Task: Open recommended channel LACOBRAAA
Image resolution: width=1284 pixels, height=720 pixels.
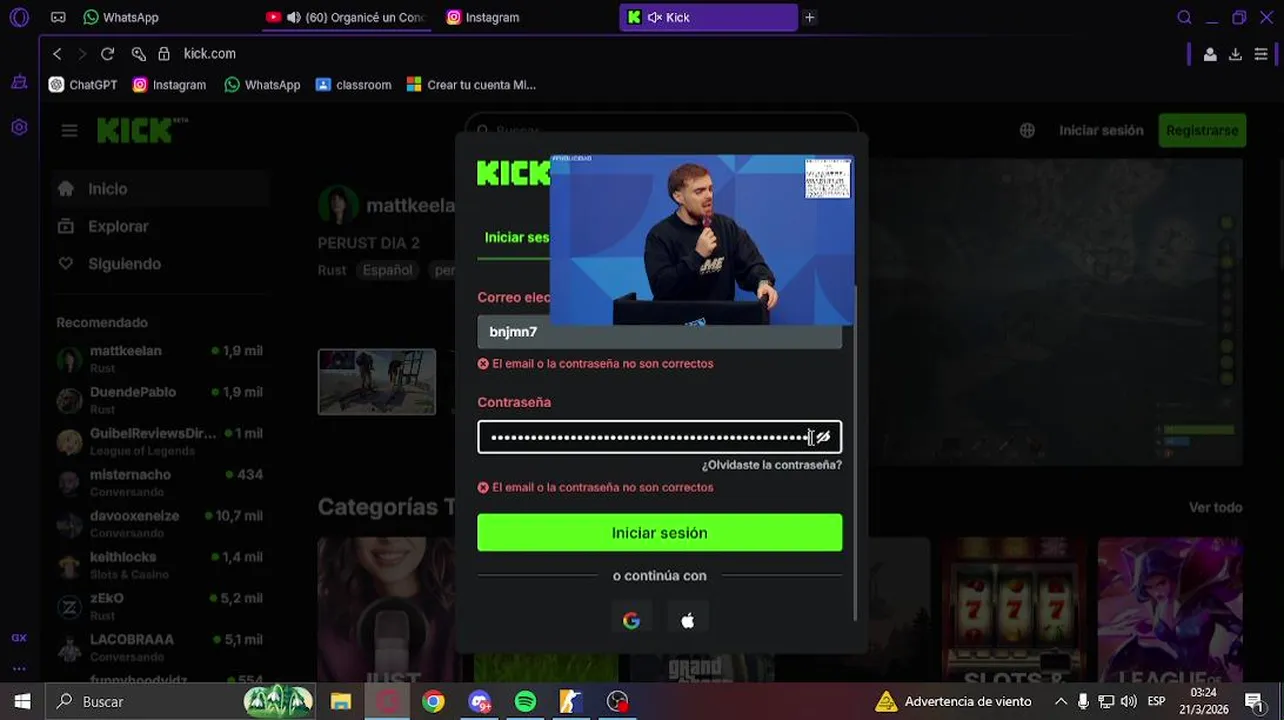Action: click(x=160, y=647)
